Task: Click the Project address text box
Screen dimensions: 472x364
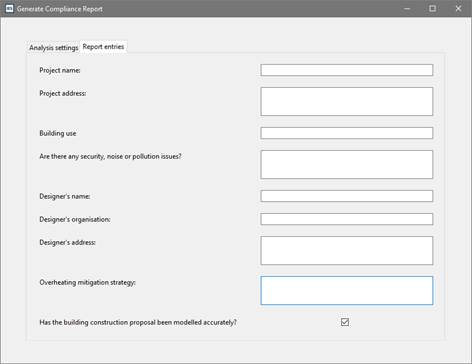Action: (x=347, y=101)
